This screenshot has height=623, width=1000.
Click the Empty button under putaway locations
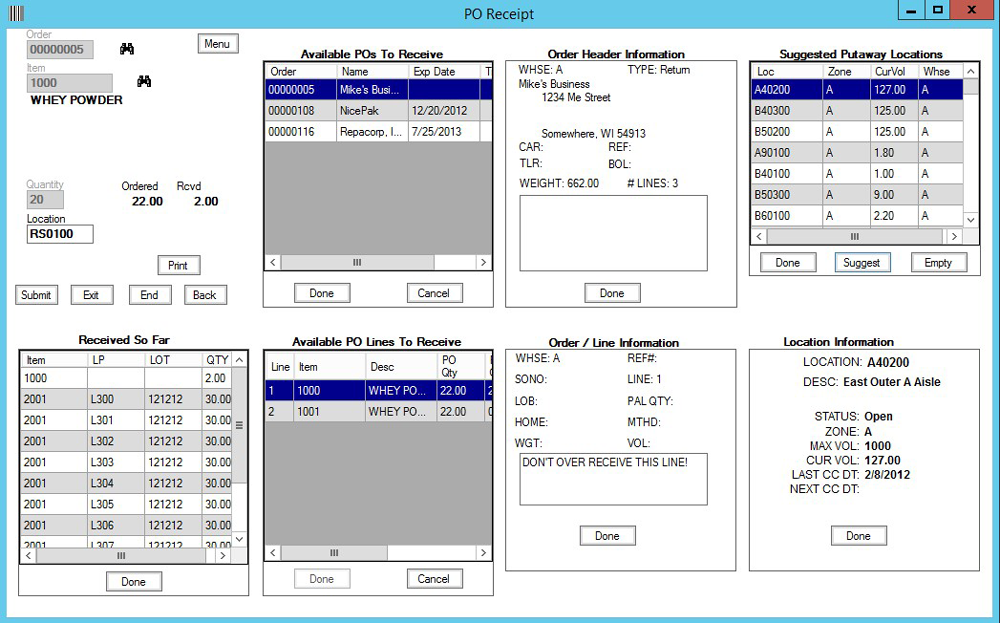click(x=938, y=263)
